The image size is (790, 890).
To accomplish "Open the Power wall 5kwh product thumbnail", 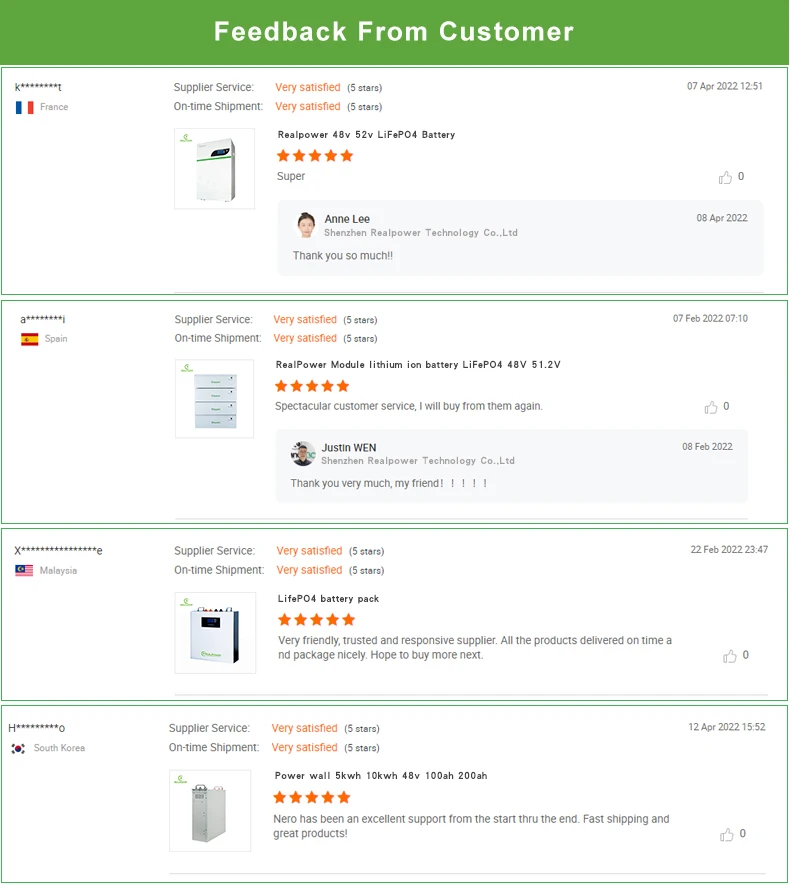I will click(210, 811).
